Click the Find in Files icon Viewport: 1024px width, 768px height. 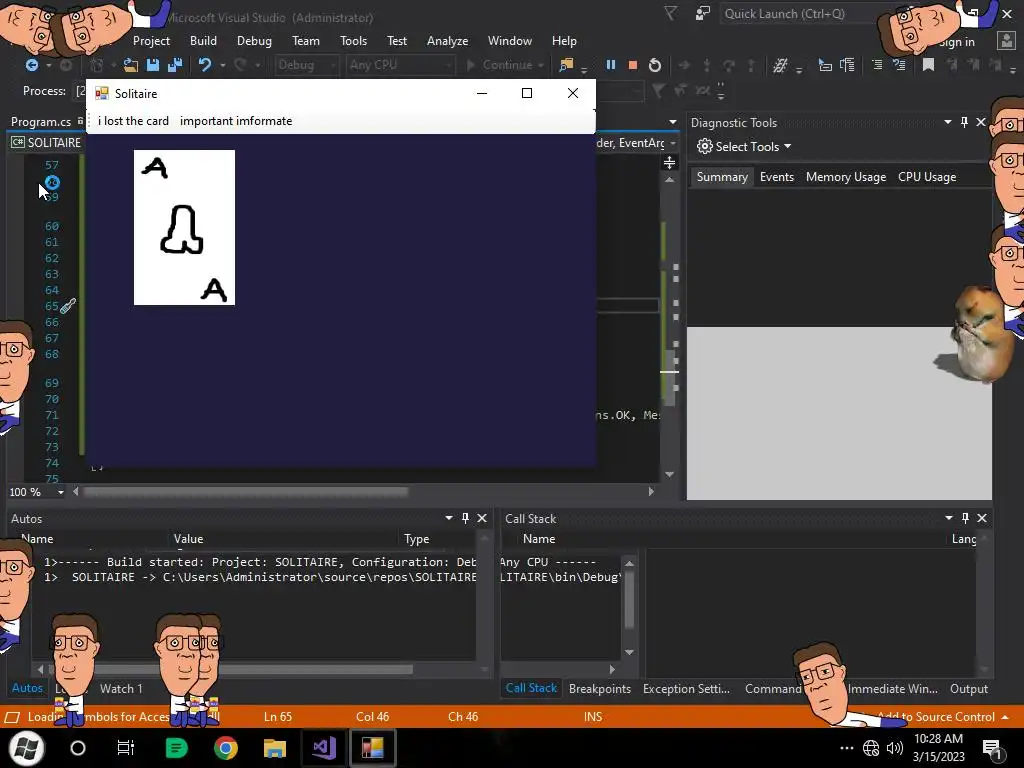coord(566,65)
